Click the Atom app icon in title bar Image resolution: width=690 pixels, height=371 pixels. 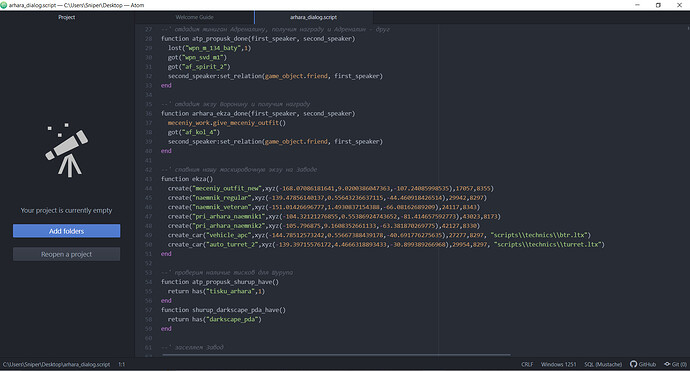click(x=4, y=5)
